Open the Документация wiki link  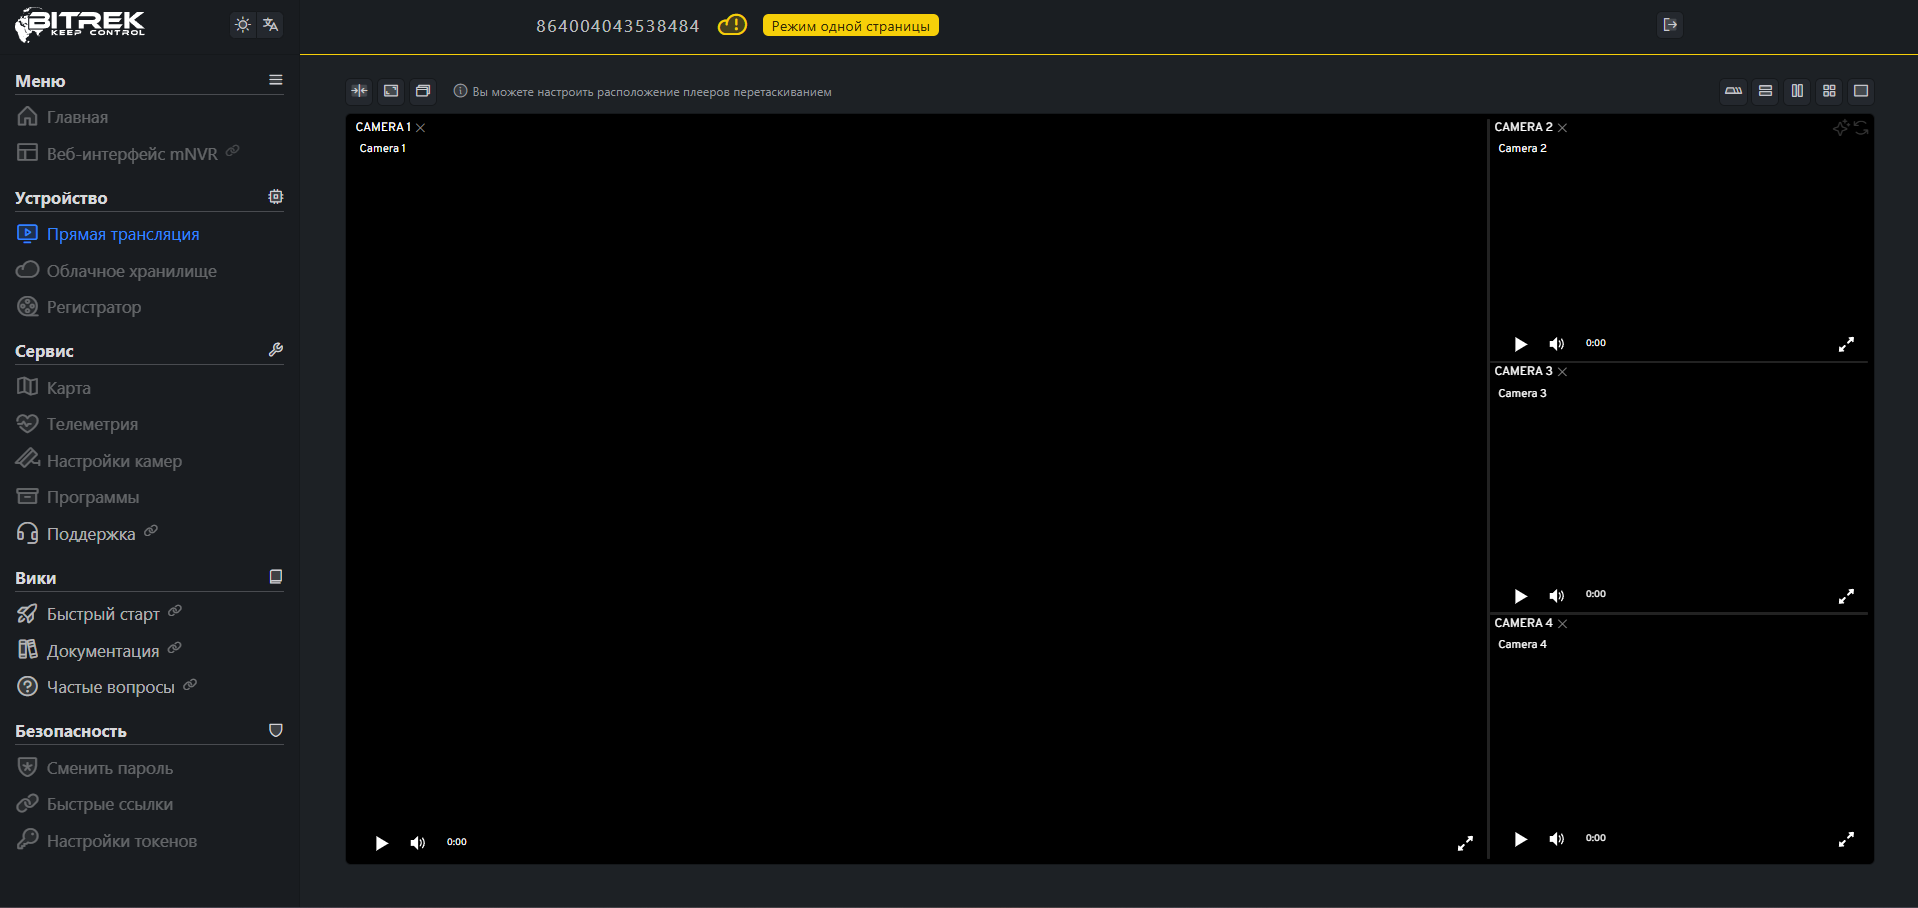102,651
